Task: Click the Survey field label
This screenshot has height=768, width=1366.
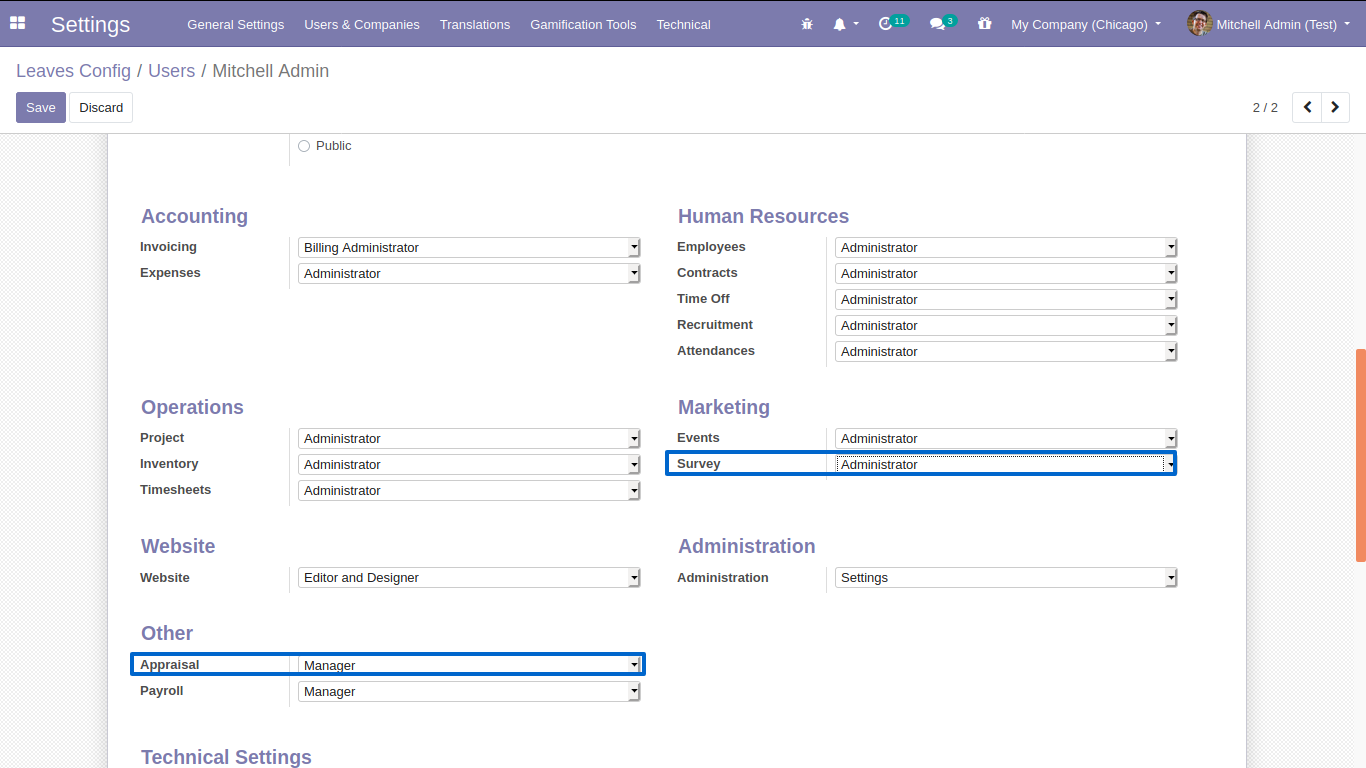Action: [698, 464]
